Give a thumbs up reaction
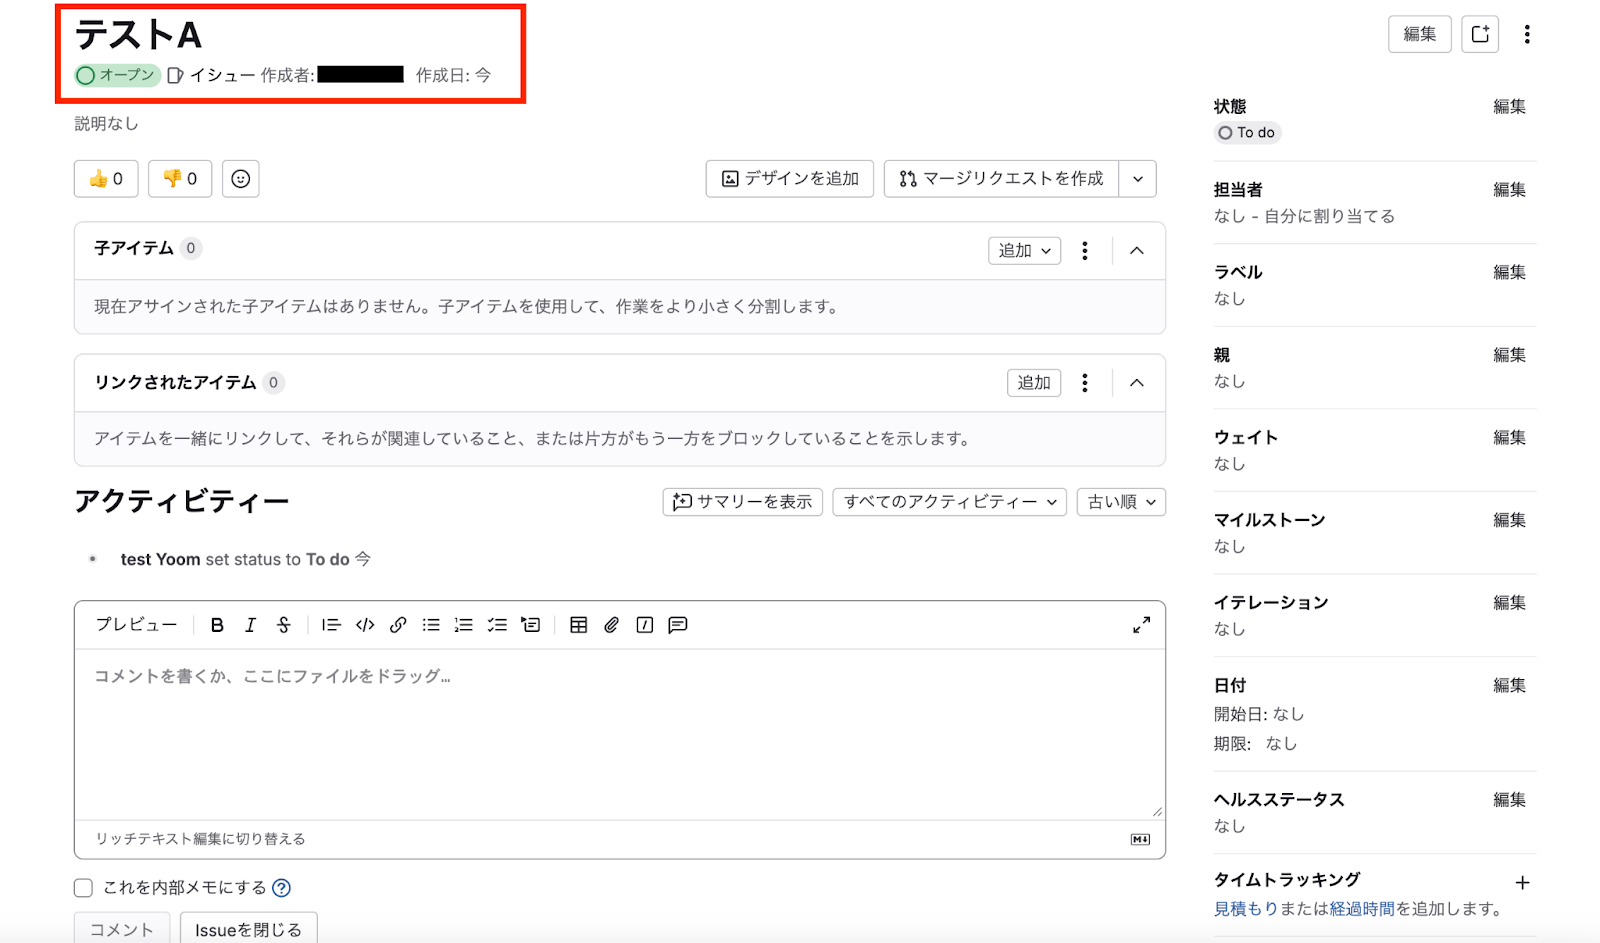This screenshot has height=943, width=1600. coord(106,179)
